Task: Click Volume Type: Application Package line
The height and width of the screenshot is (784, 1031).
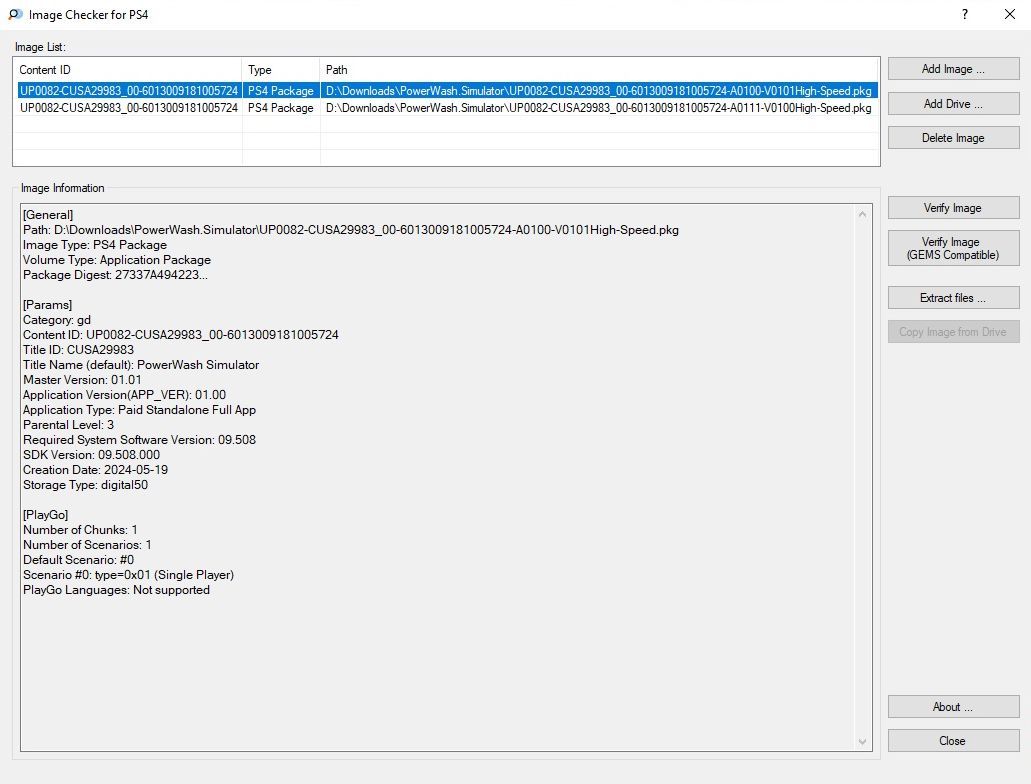Action: [117, 260]
